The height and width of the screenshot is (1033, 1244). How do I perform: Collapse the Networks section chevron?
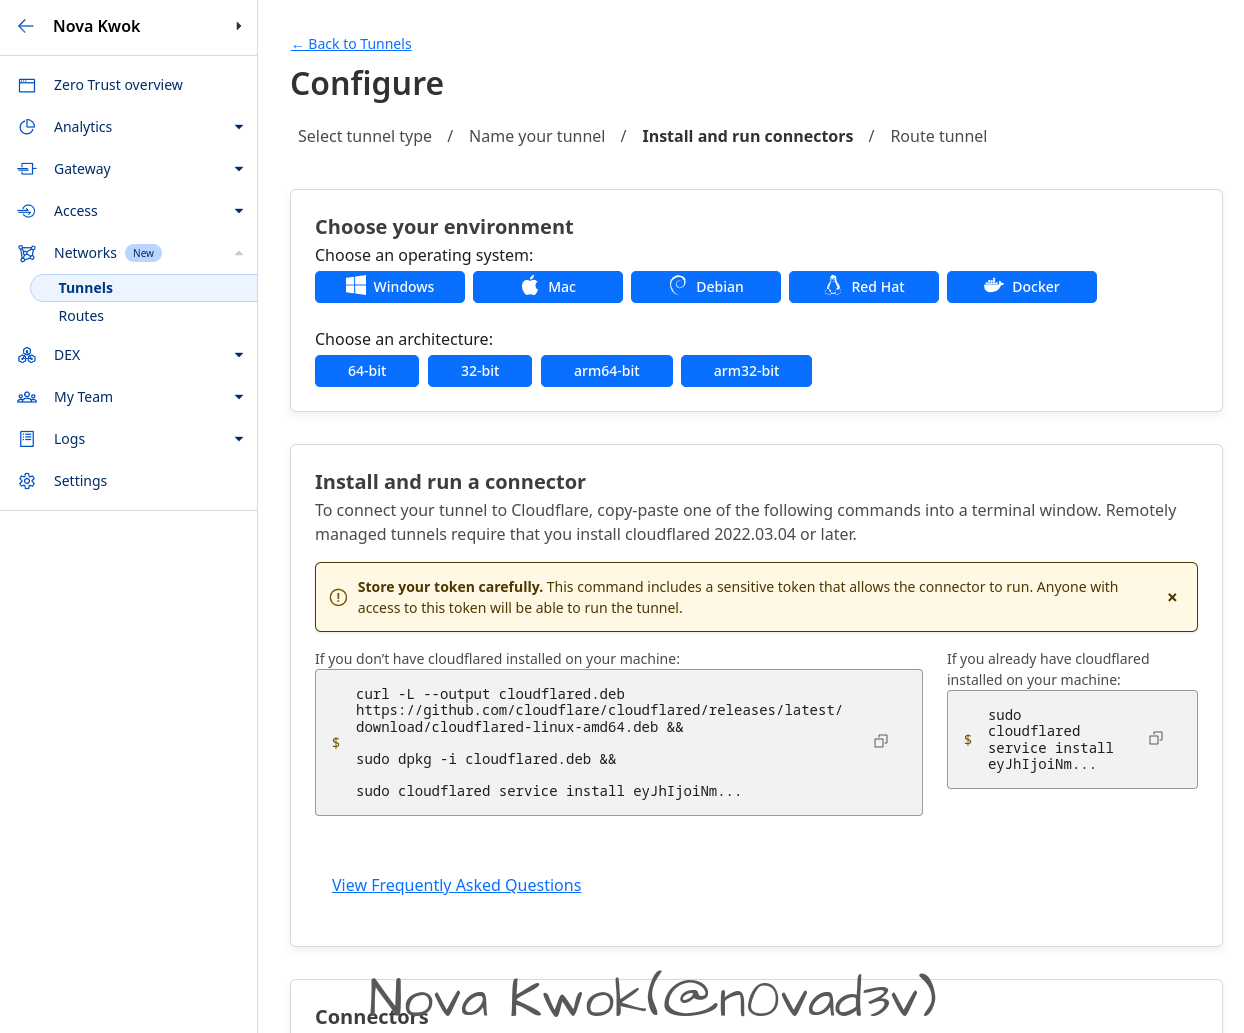(x=239, y=253)
